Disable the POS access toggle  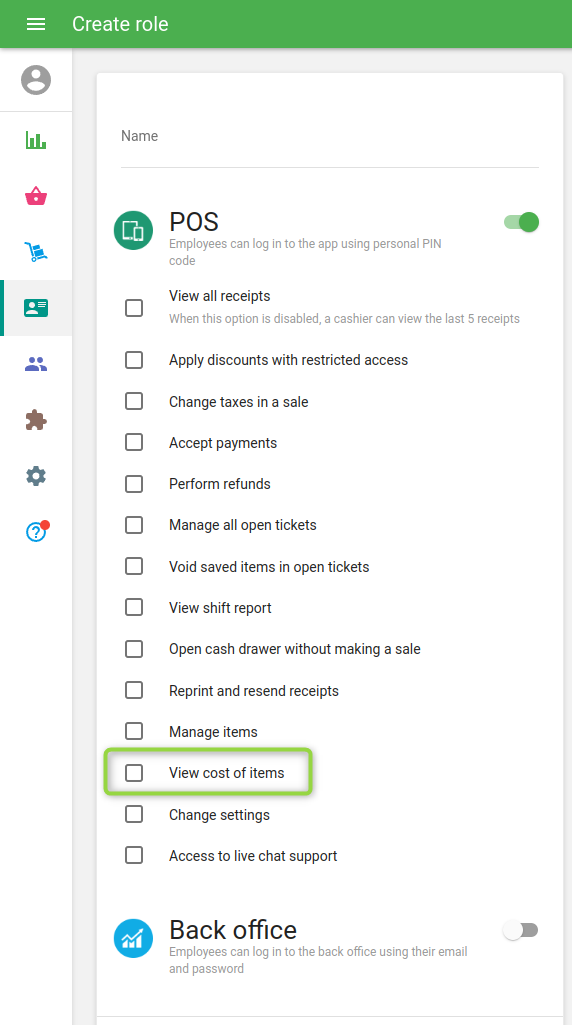point(521,222)
